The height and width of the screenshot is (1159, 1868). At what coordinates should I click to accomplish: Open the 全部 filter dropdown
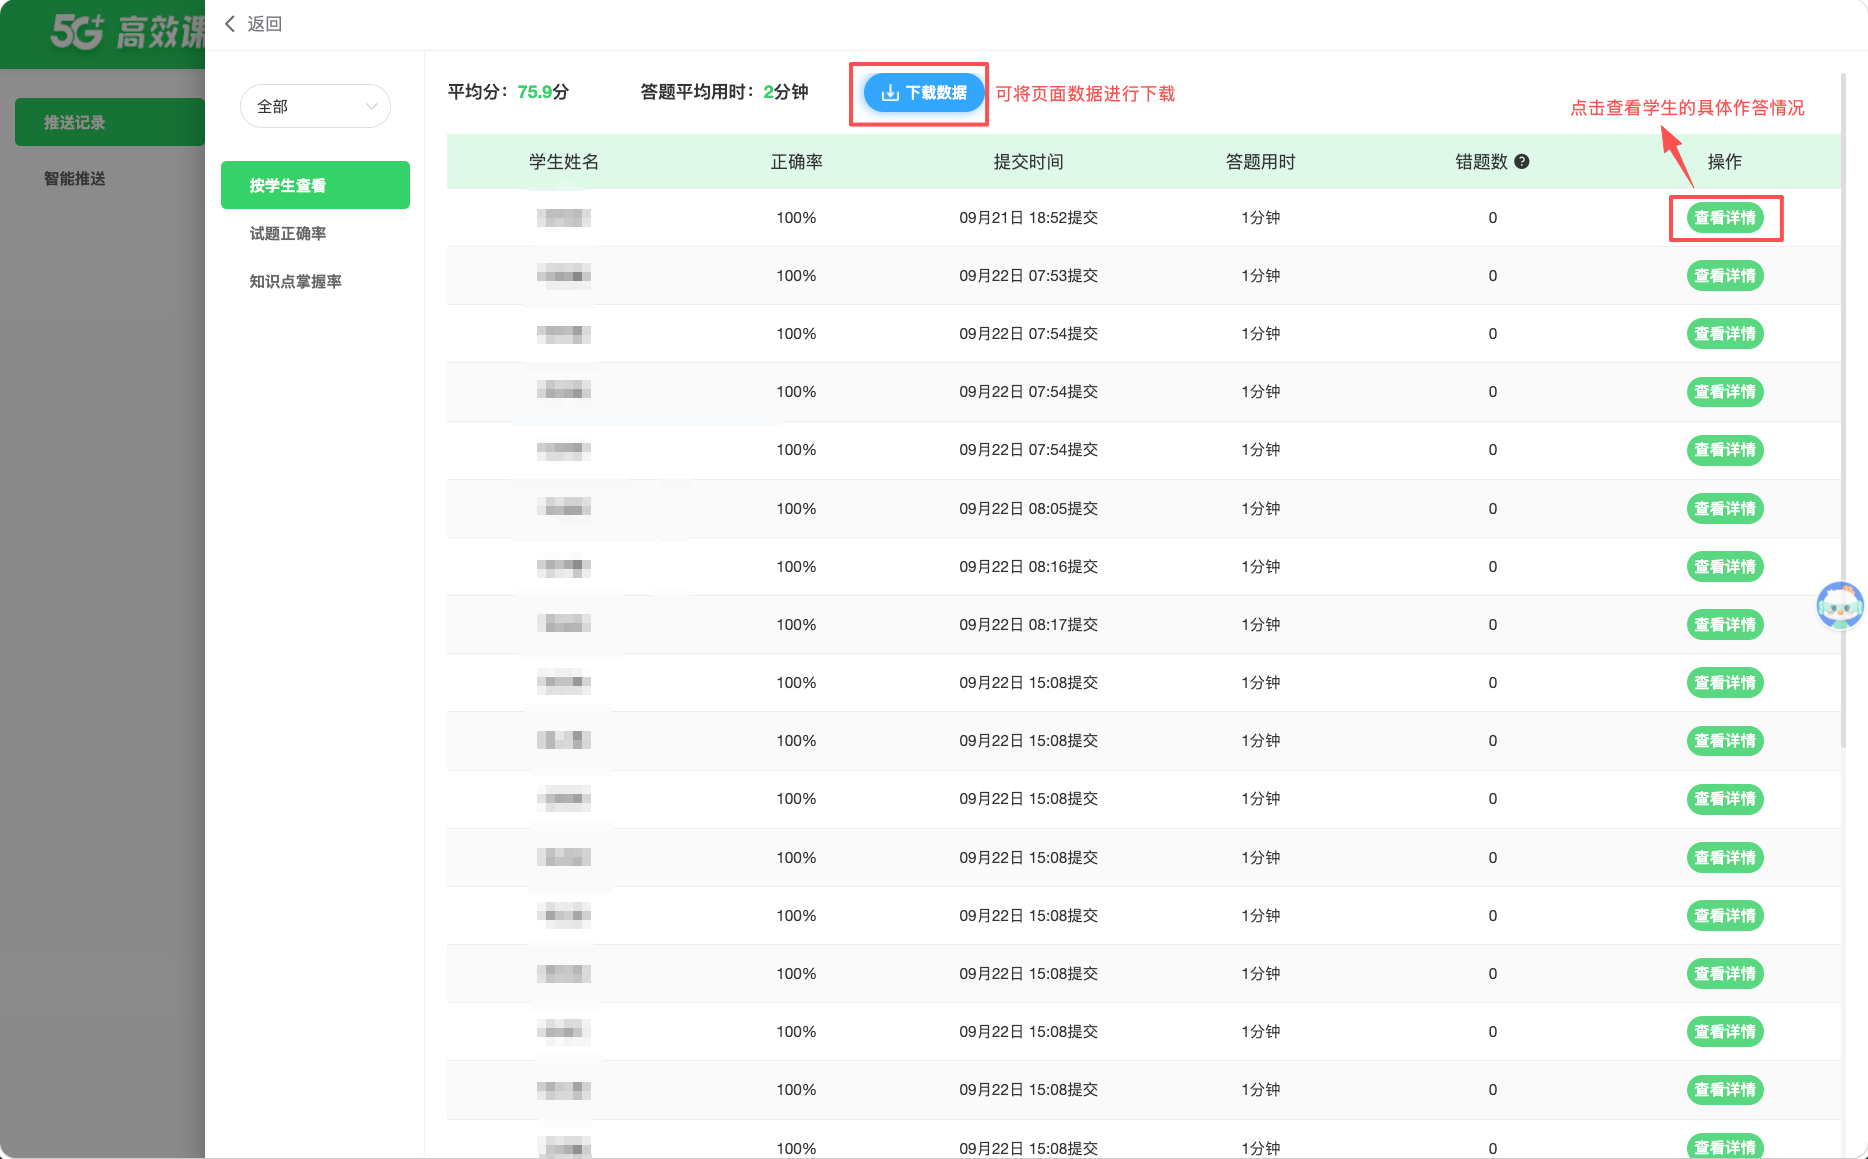click(316, 106)
